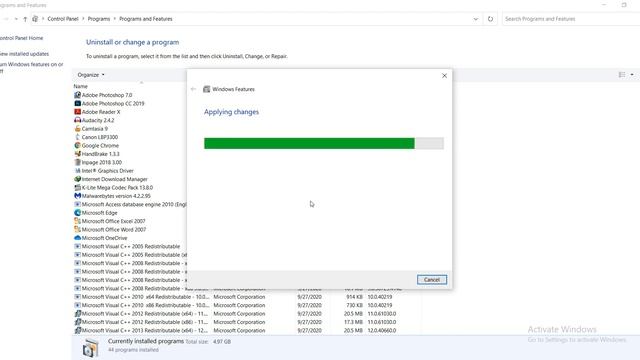Screen dimensions: 640x360
Task: Select the Camtasia 9 icon
Action: tap(78, 129)
